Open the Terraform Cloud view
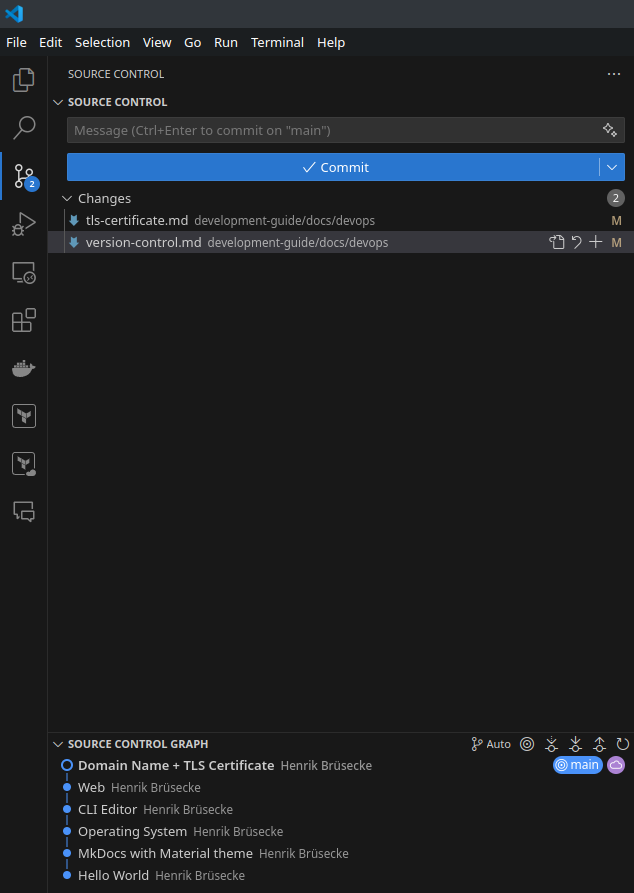Image resolution: width=634 pixels, height=893 pixels. [23, 464]
